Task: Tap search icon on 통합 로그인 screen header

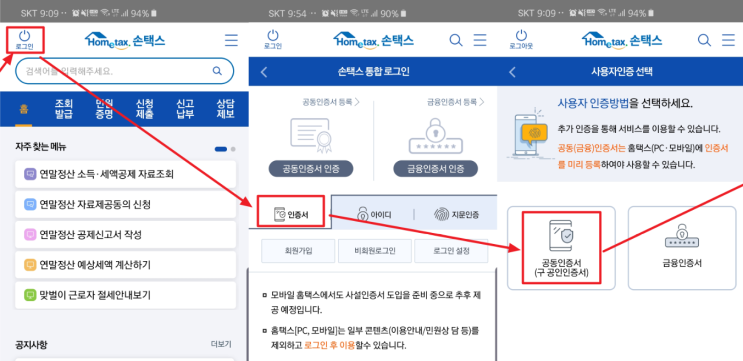Action: [x=455, y=40]
